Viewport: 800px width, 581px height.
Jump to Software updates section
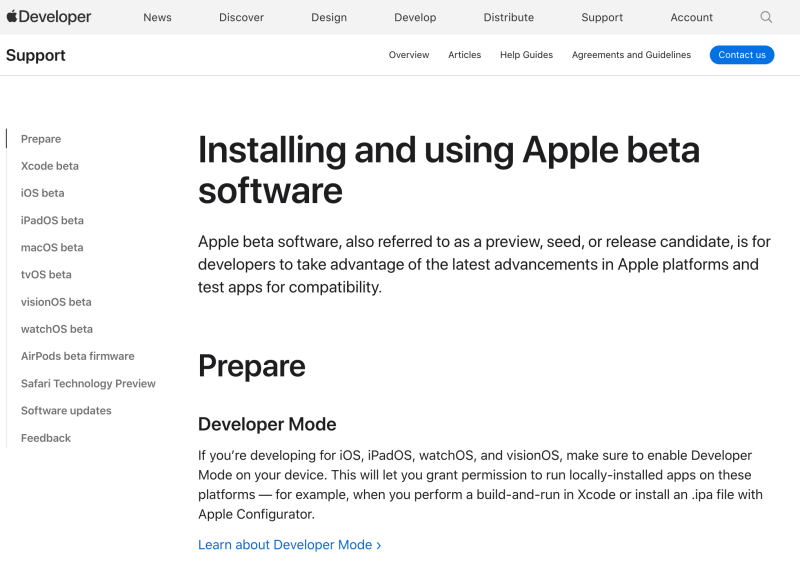66,411
